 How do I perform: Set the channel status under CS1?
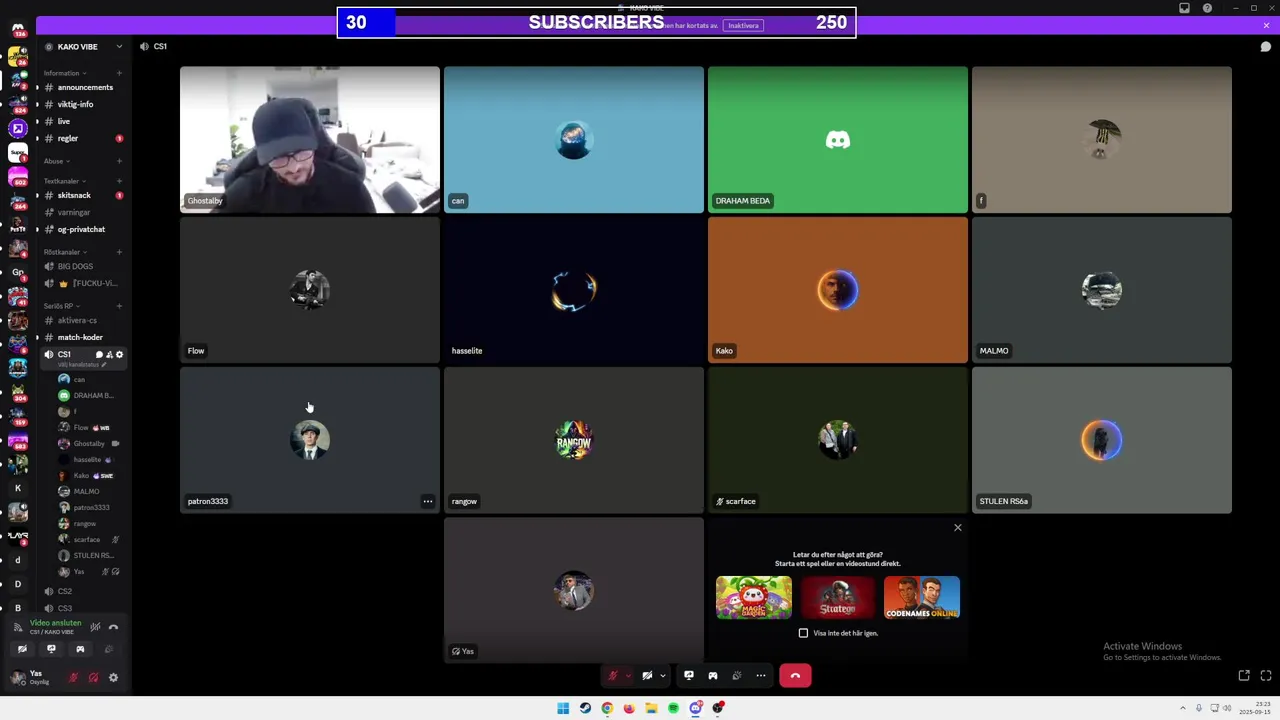click(x=82, y=365)
